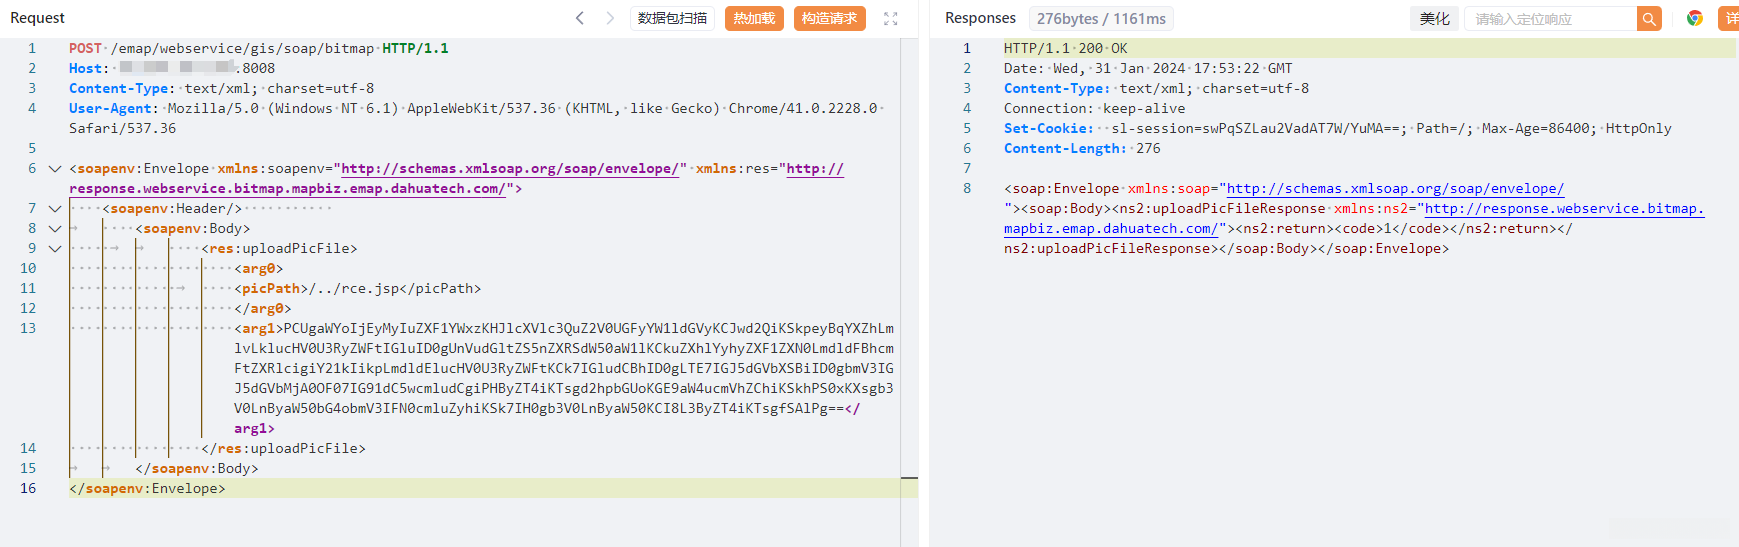1739x547 pixels.
Task: Expand the Request panel to fullscreen
Action: tap(891, 18)
